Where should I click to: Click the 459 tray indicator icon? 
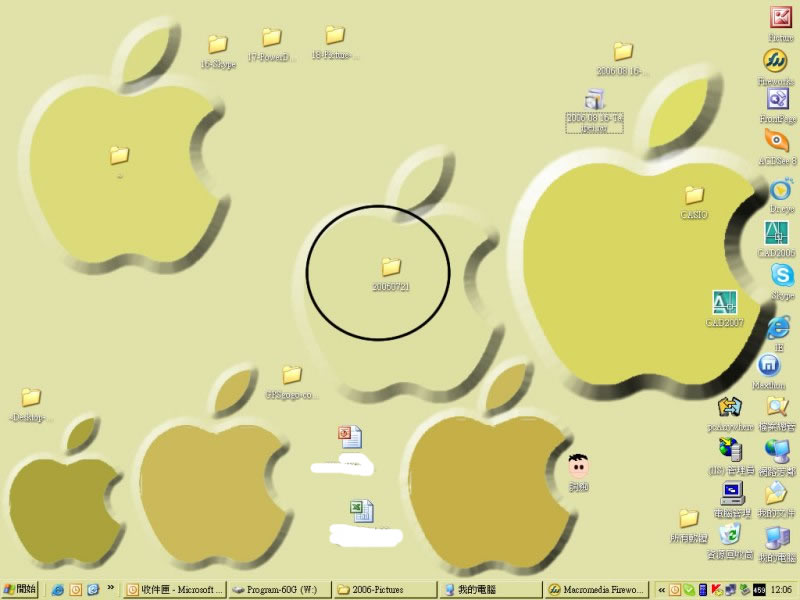(759, 590)
